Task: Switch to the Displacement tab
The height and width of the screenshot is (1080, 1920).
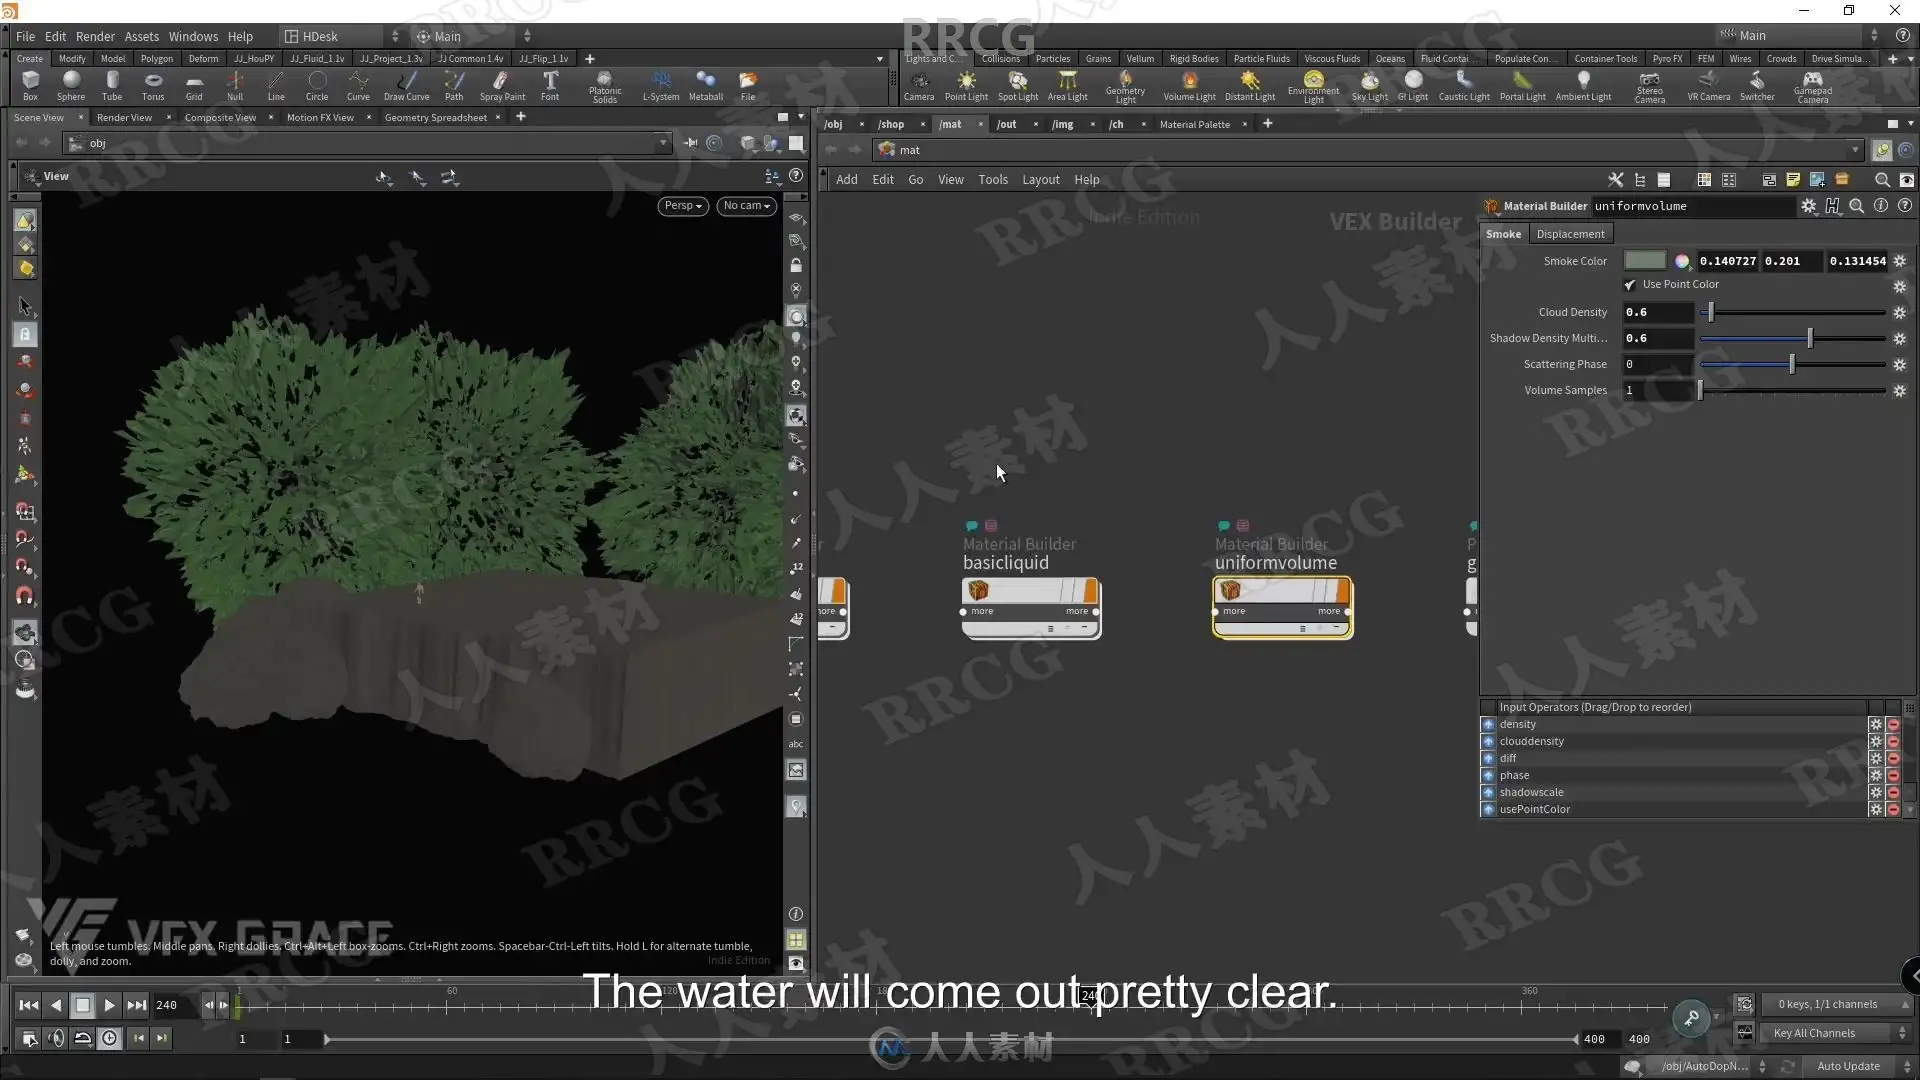Action: click(1570, 234)
